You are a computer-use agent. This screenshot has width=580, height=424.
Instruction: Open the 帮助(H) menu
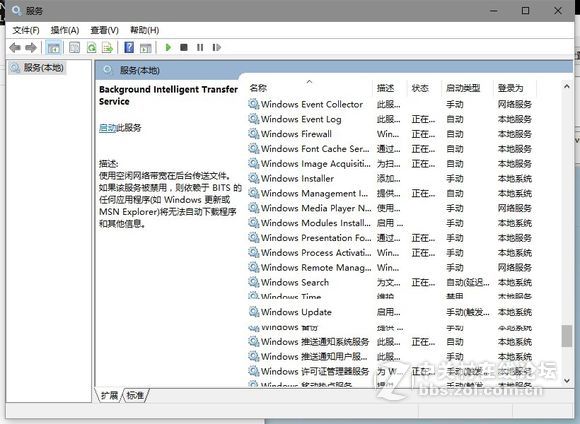click(144, 30)
